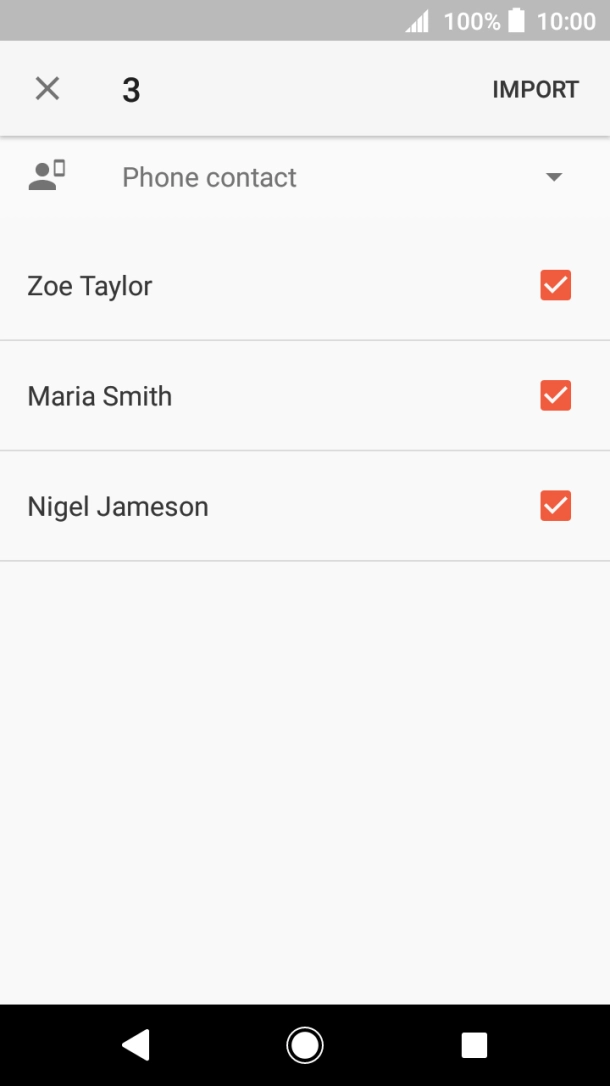Viewport: 610px width, 1086px height.
Task: Uncheck the Zoe Taylor checkbox
Action: pyautogui.click(x=555, y=286)
